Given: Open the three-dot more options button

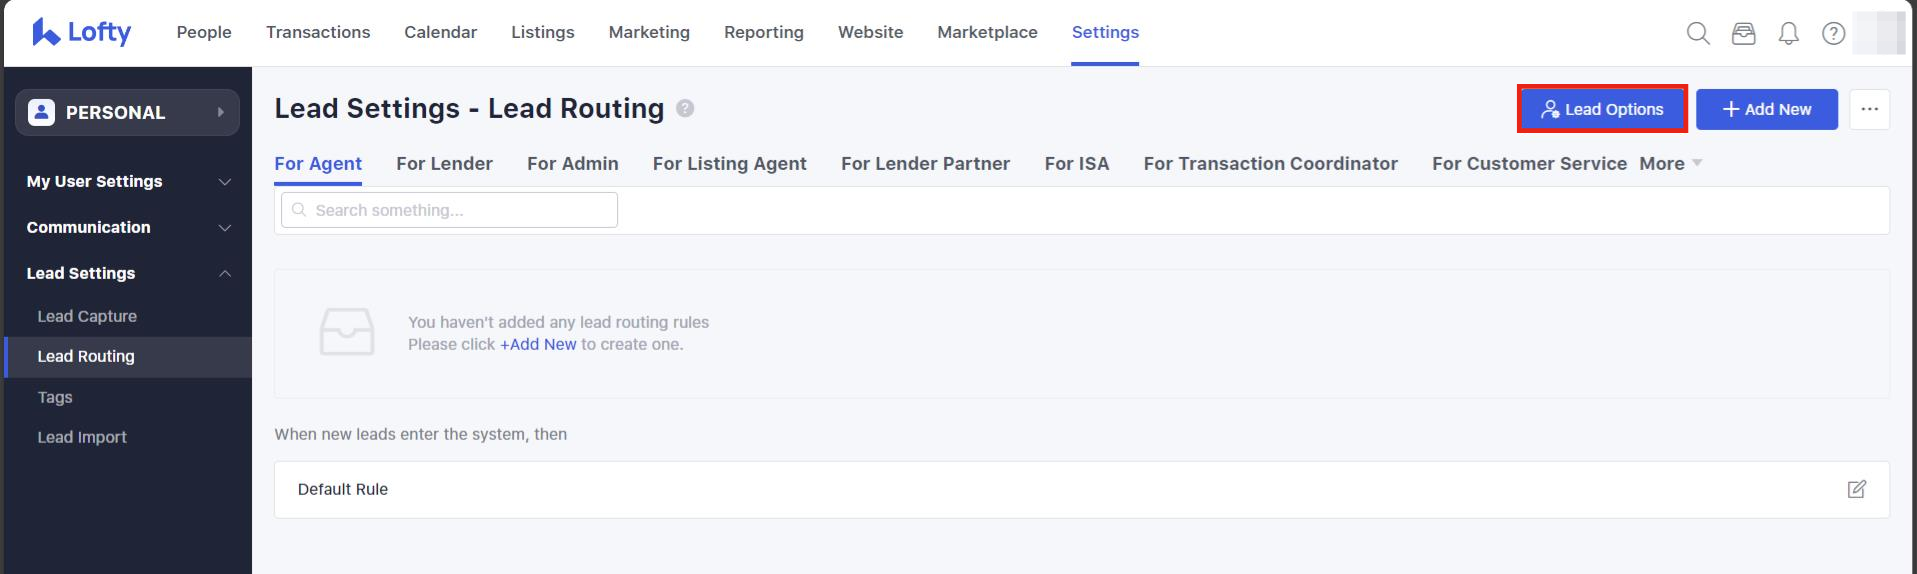Looking at the screenshot, I should point(1869,109).
